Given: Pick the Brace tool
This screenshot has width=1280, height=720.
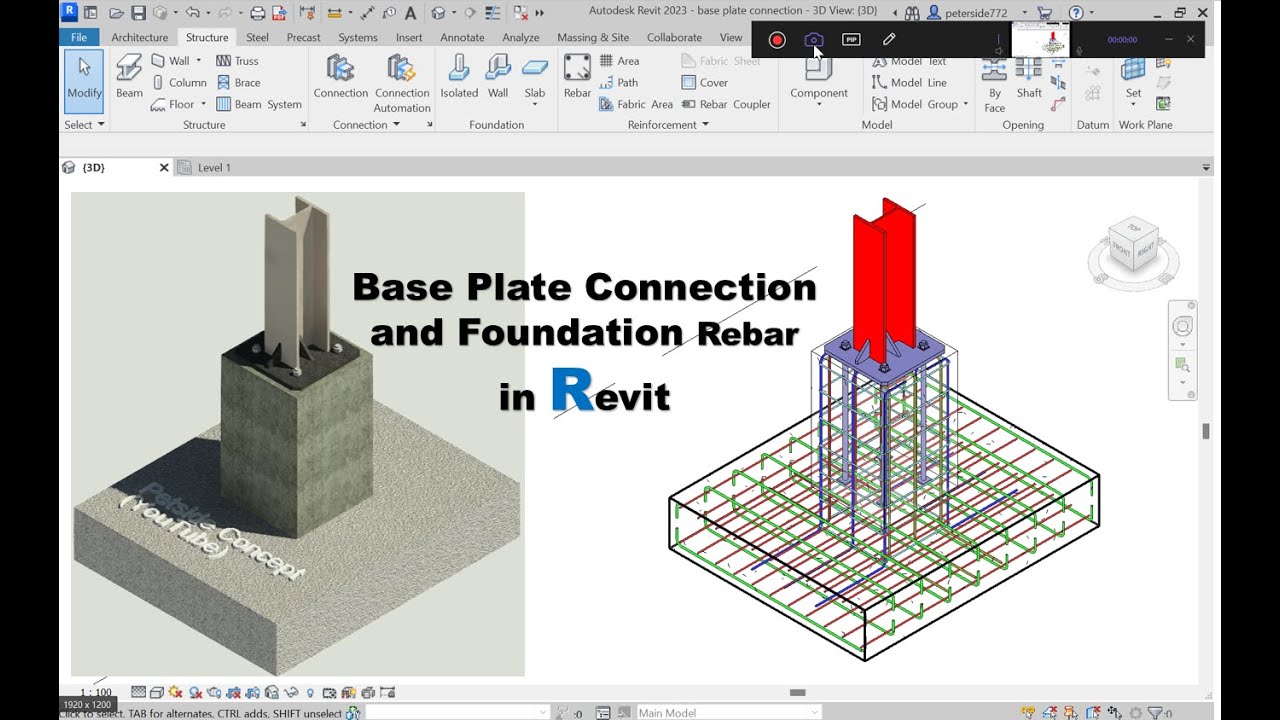Looking at the screenshot, I should 238,83.
